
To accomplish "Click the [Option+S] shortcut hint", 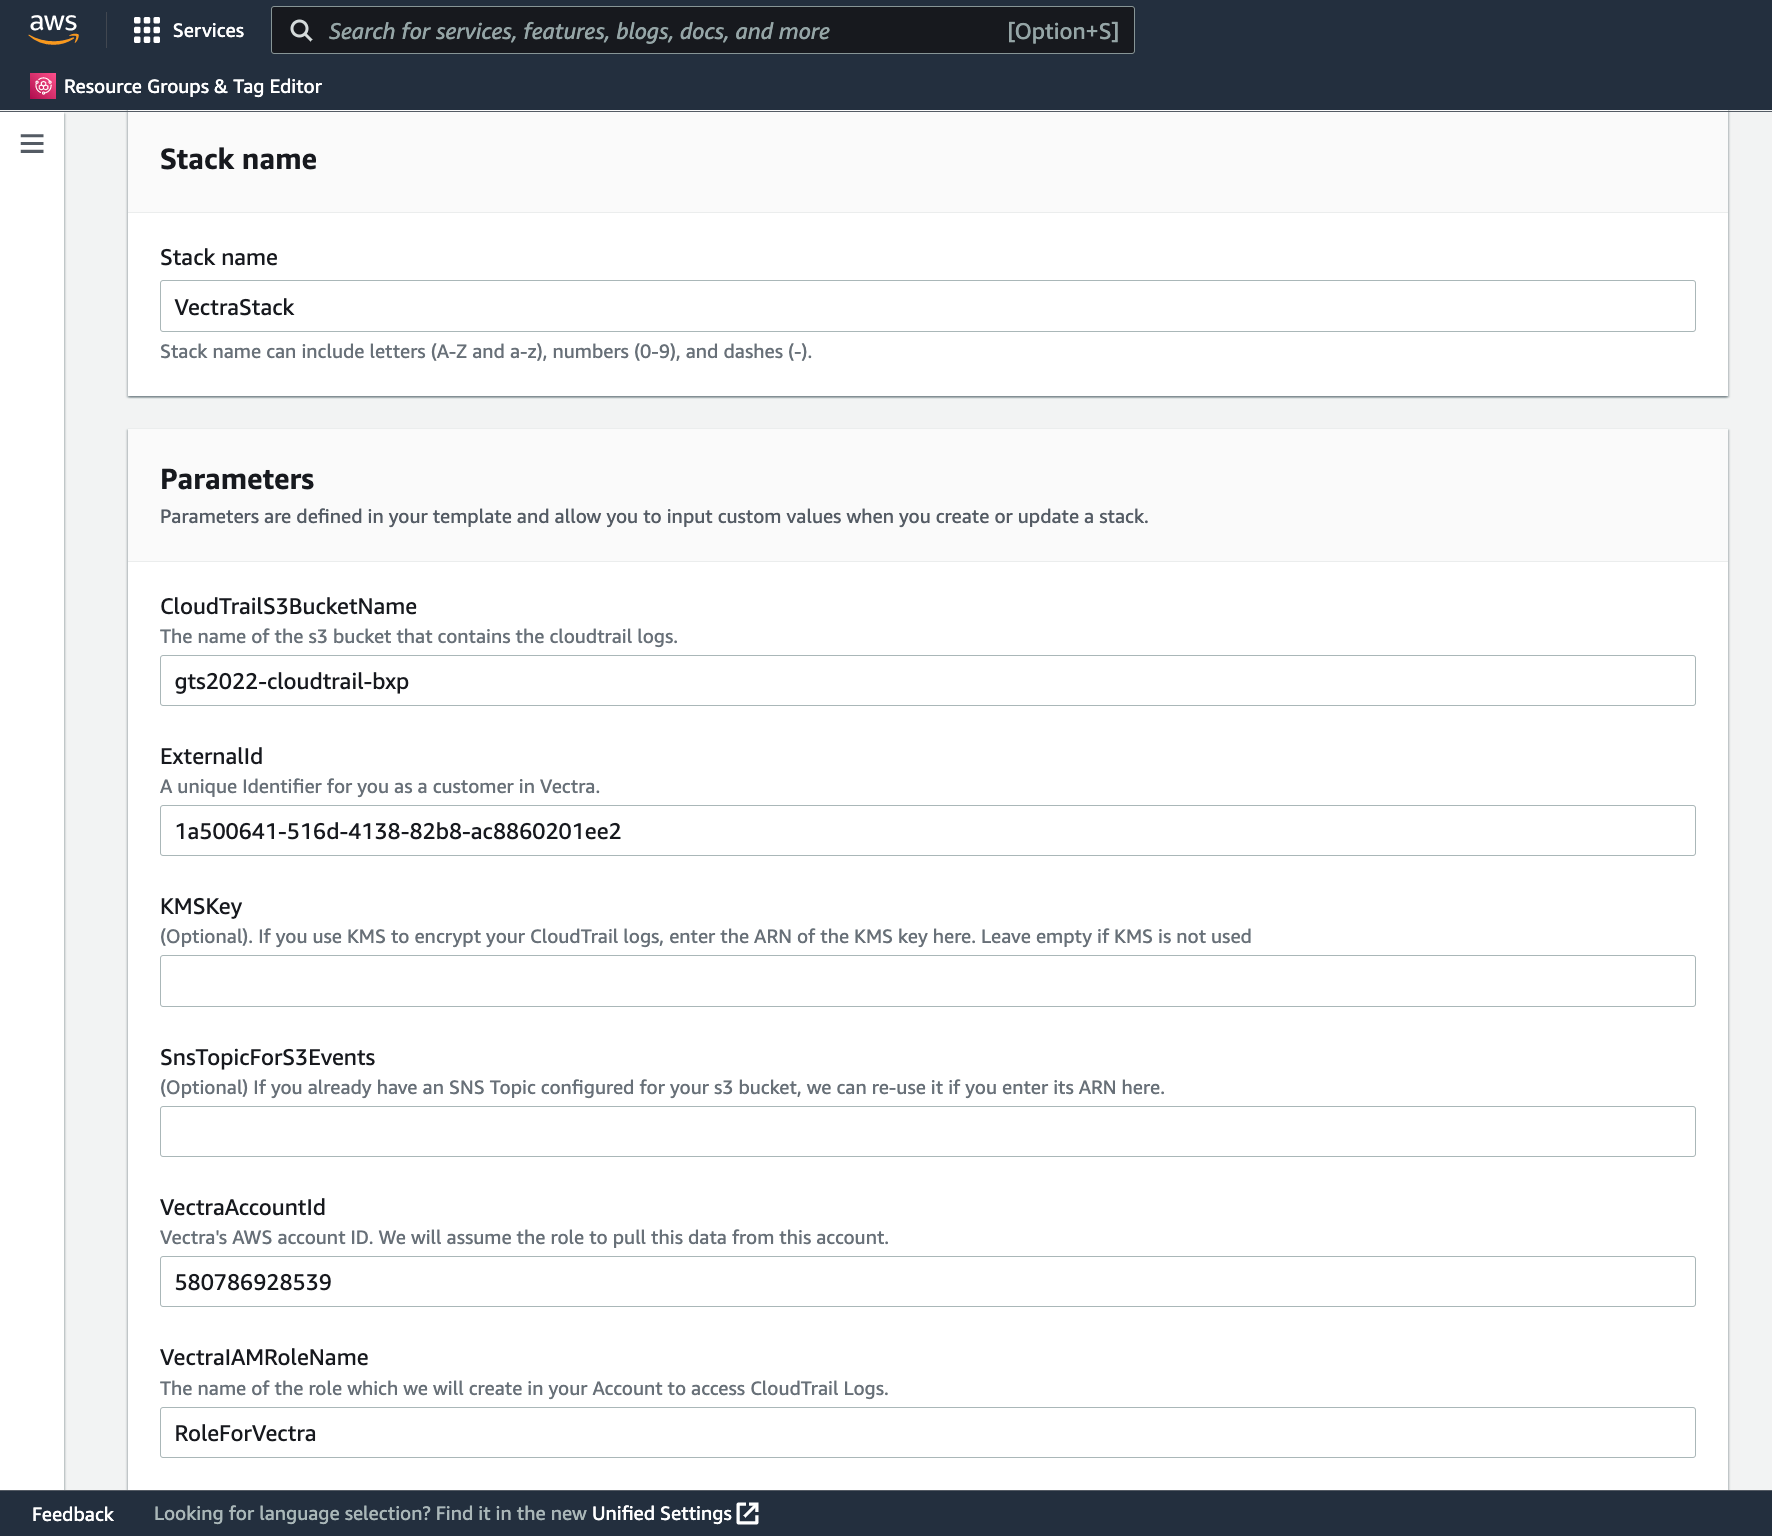I will click(1062, 31).
